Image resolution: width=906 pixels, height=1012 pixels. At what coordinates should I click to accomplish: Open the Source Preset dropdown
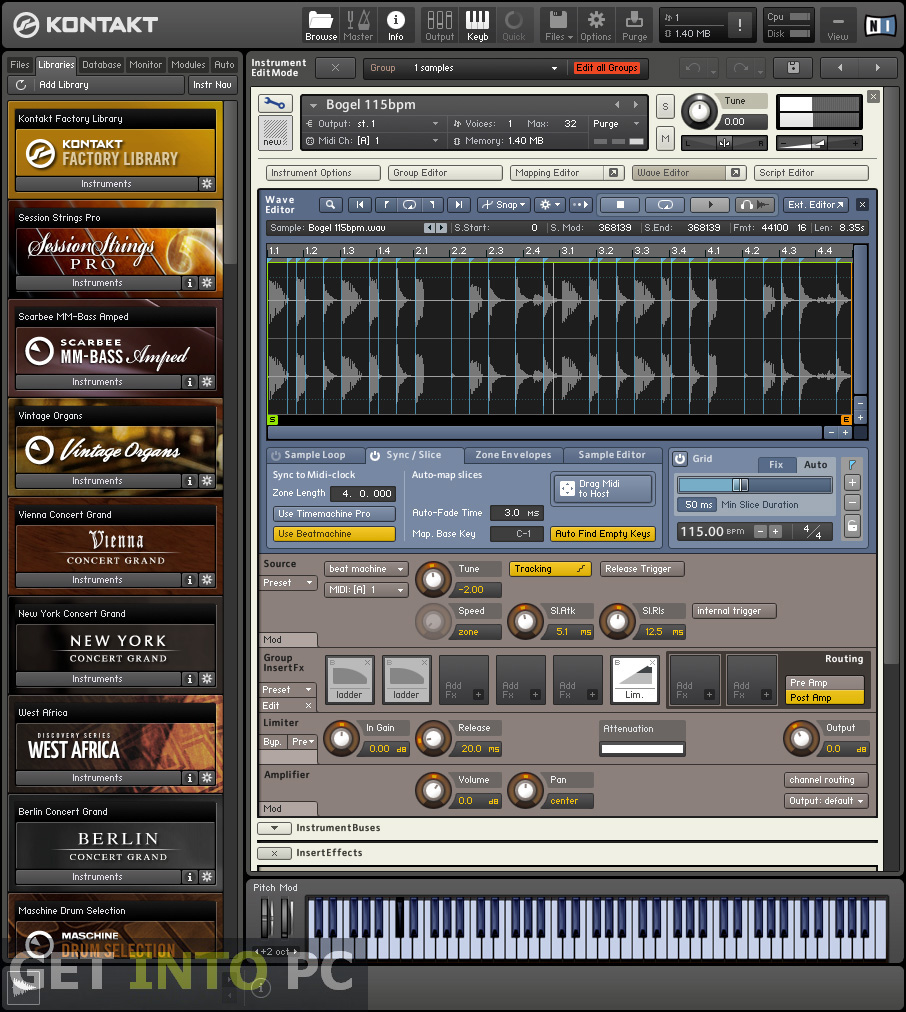288,583
